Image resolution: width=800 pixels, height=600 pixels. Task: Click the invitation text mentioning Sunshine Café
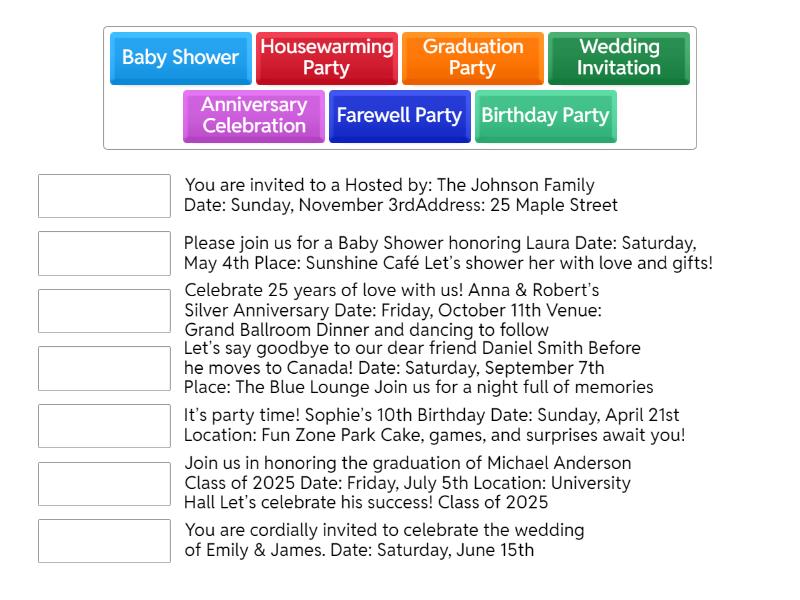(x=447, y=254)
